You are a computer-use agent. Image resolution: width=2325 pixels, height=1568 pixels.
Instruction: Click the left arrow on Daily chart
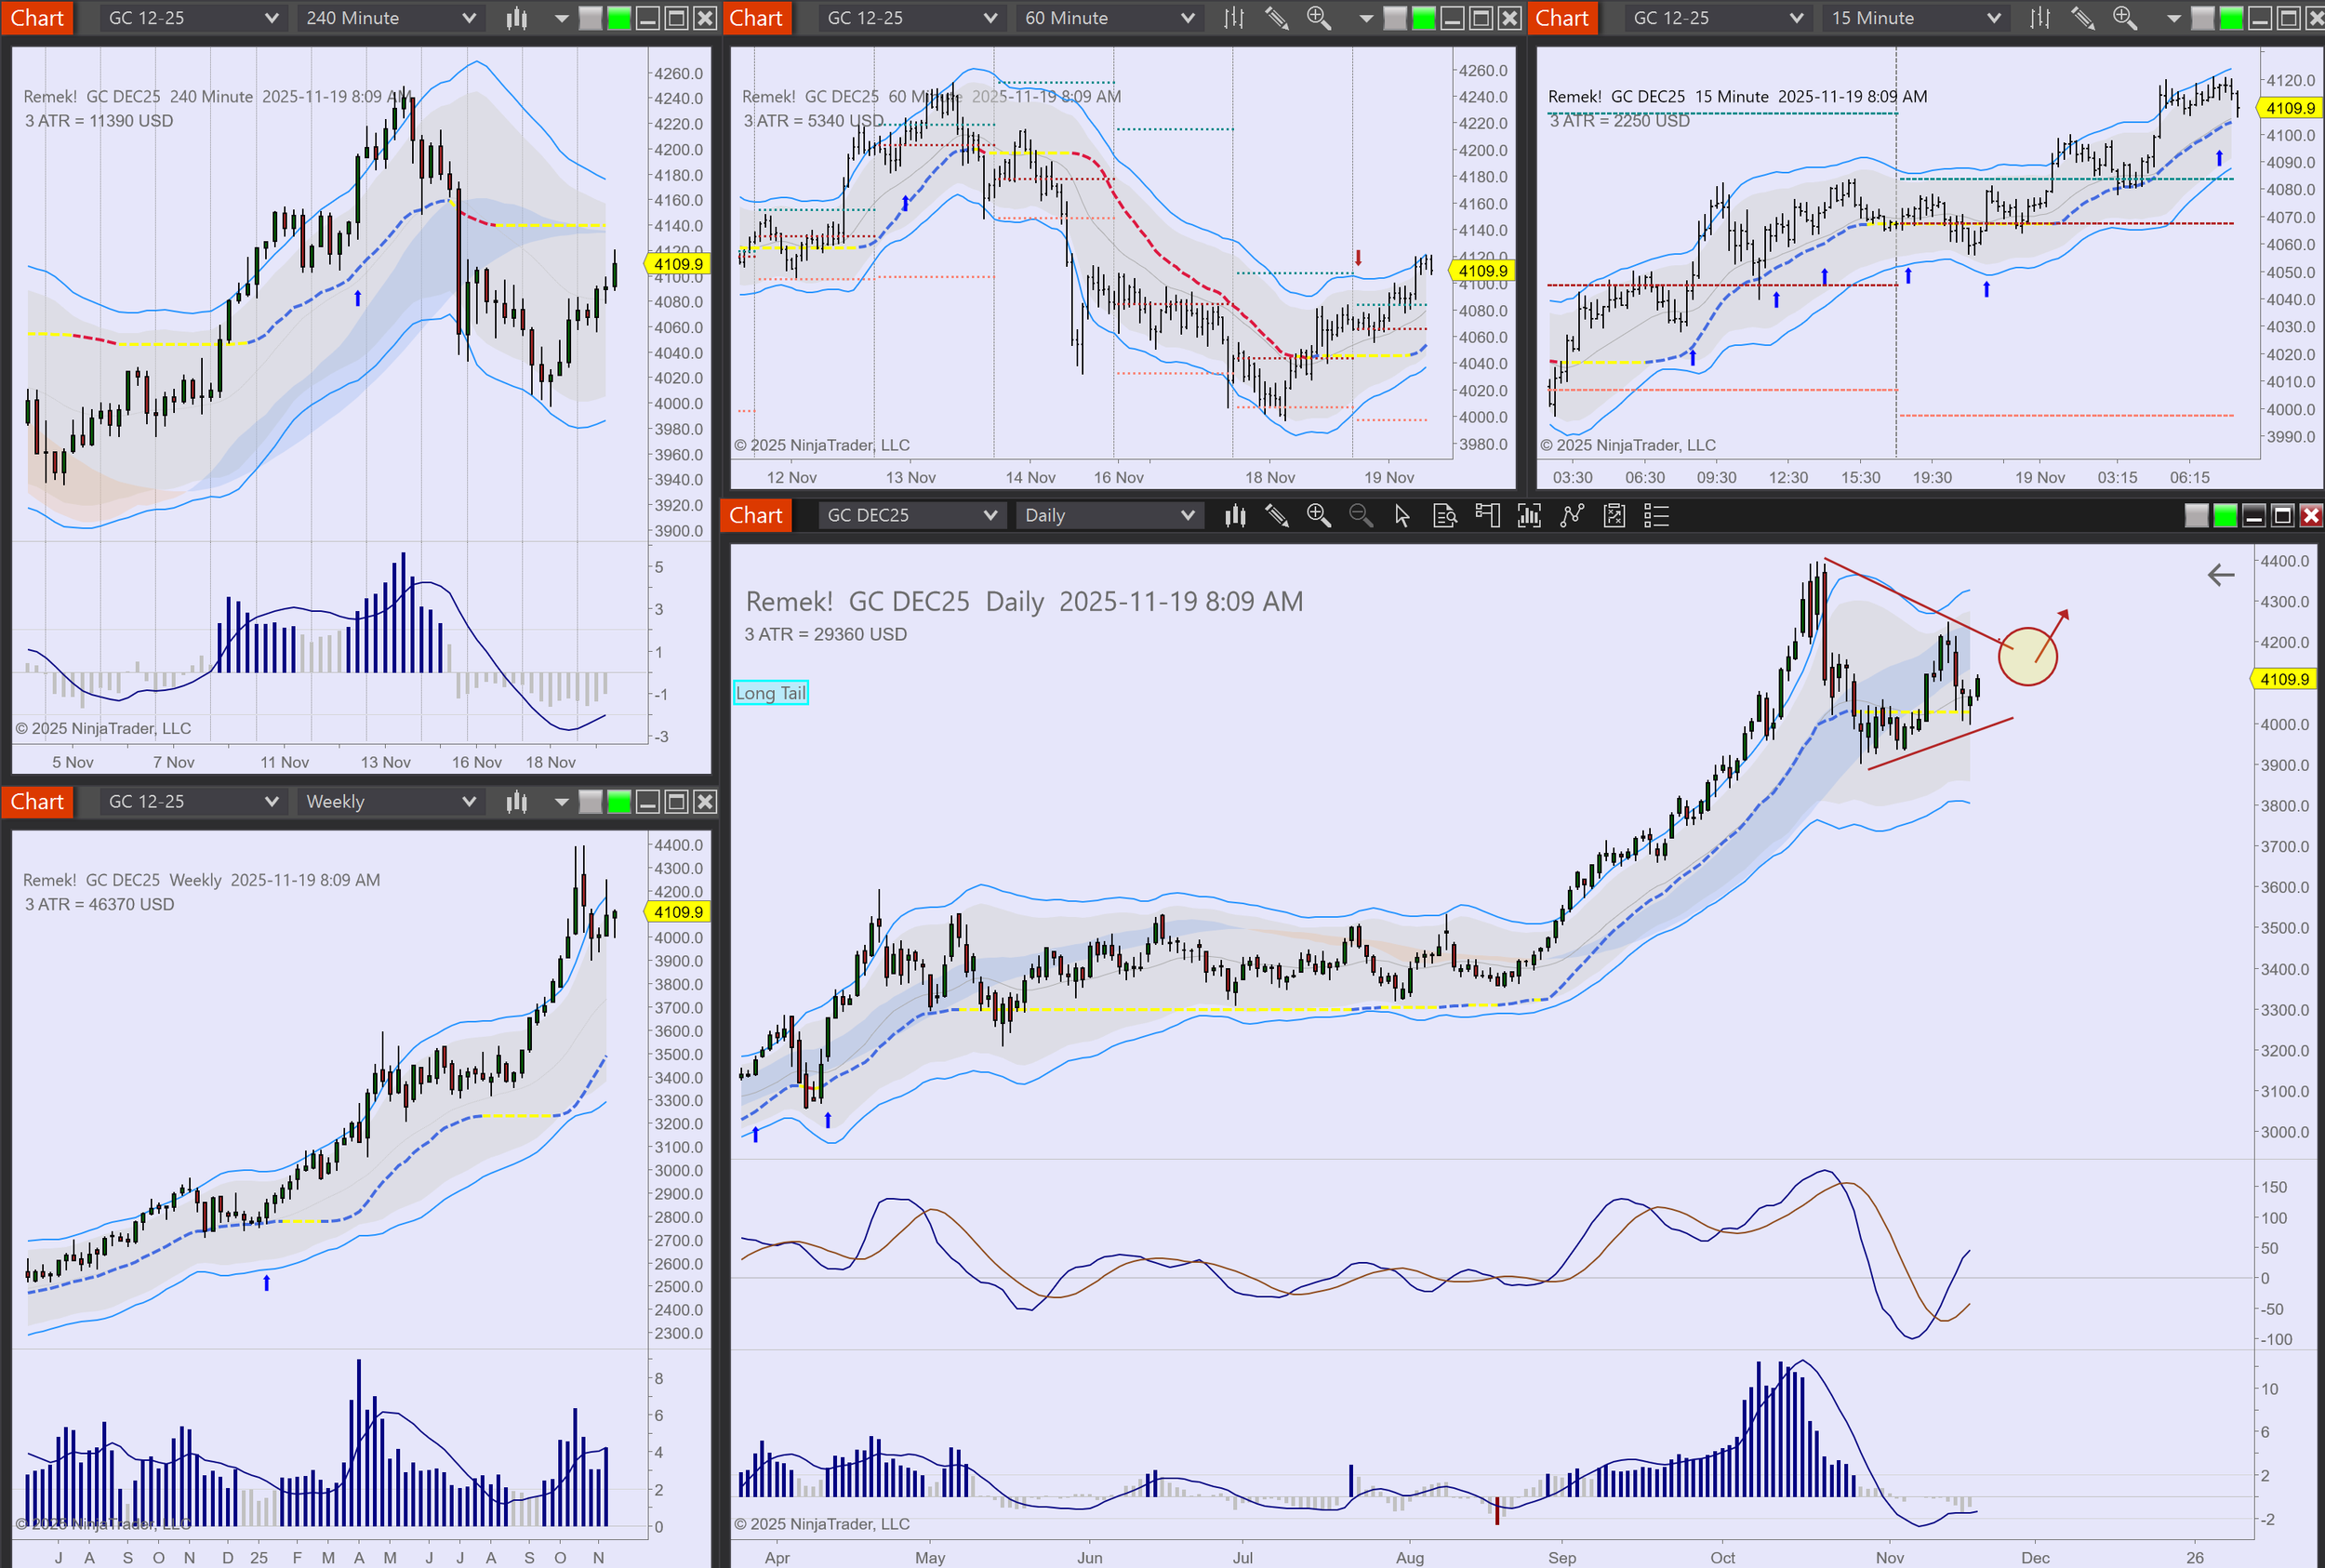pos(2220,575)
